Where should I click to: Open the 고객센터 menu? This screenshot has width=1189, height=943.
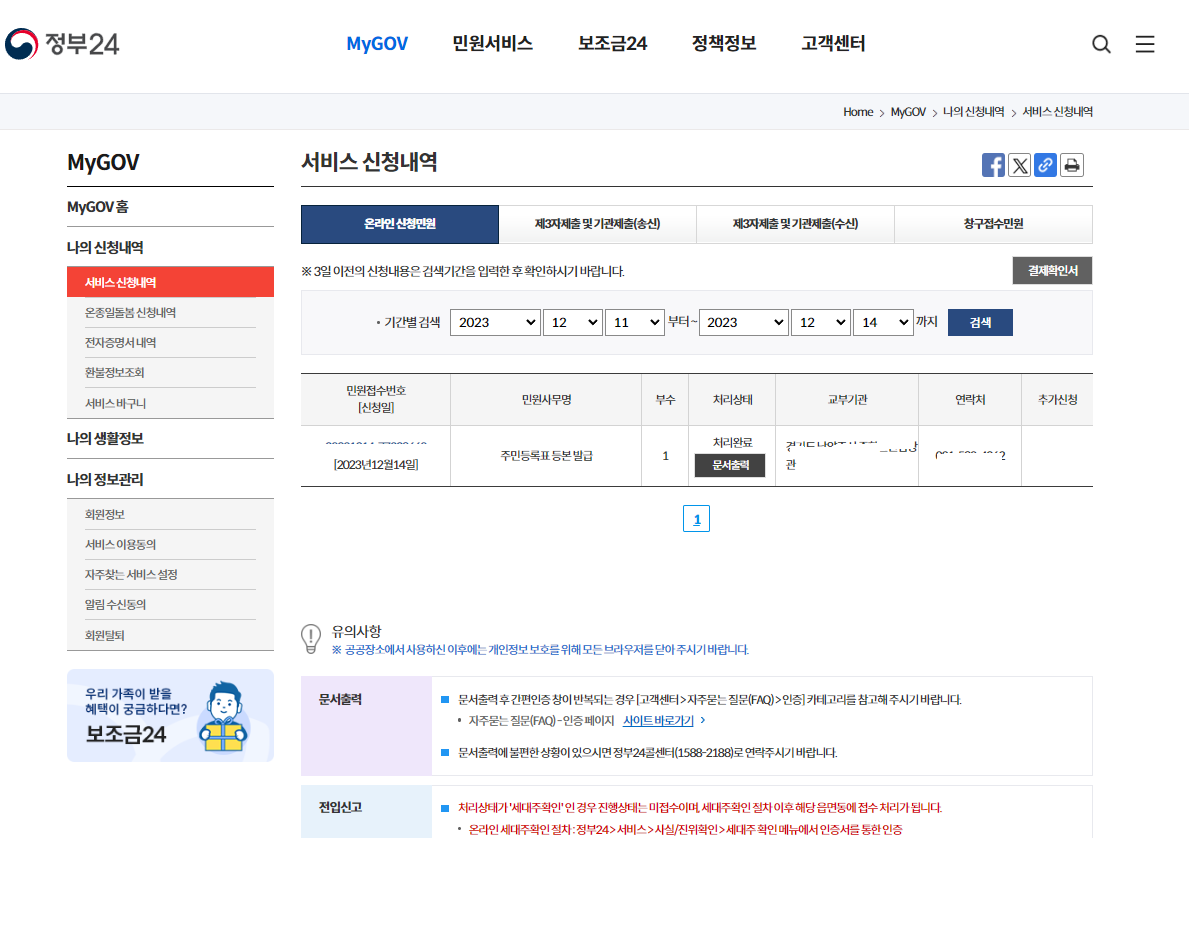click(x=831, y=44)
